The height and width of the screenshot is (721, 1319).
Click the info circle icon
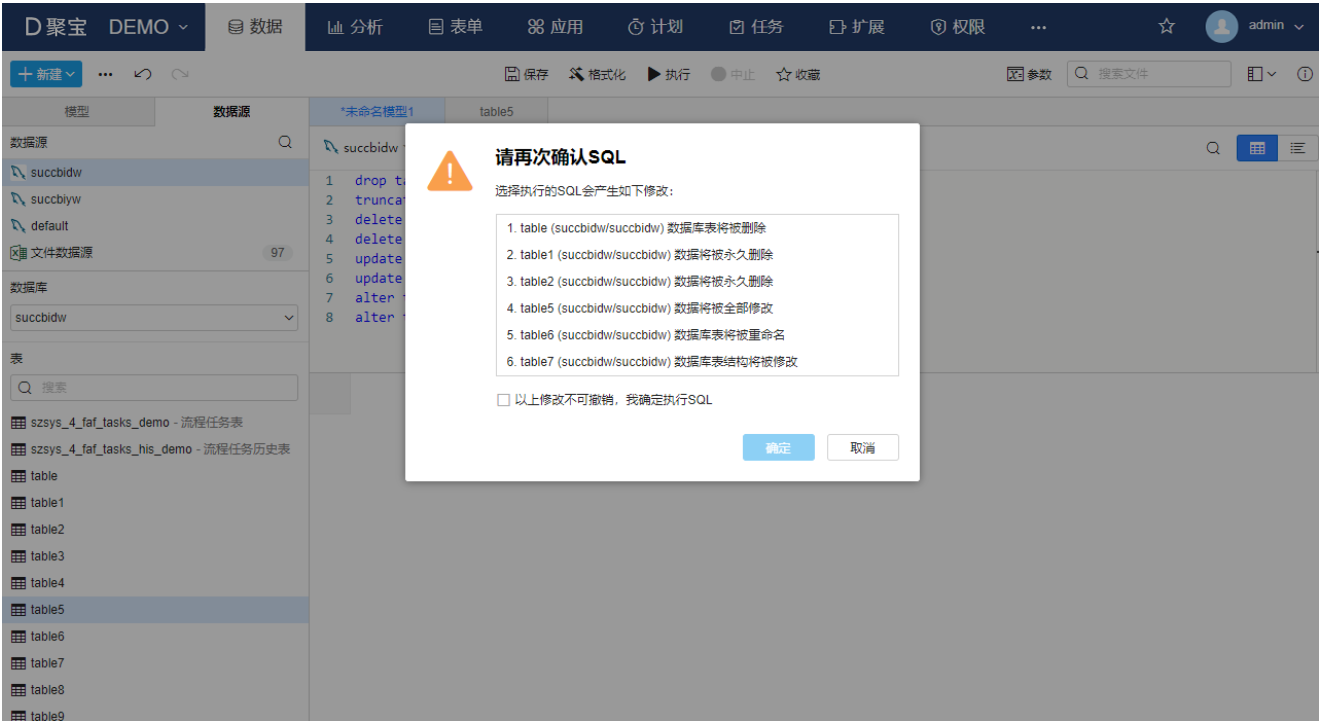[x=1304, y=74]
